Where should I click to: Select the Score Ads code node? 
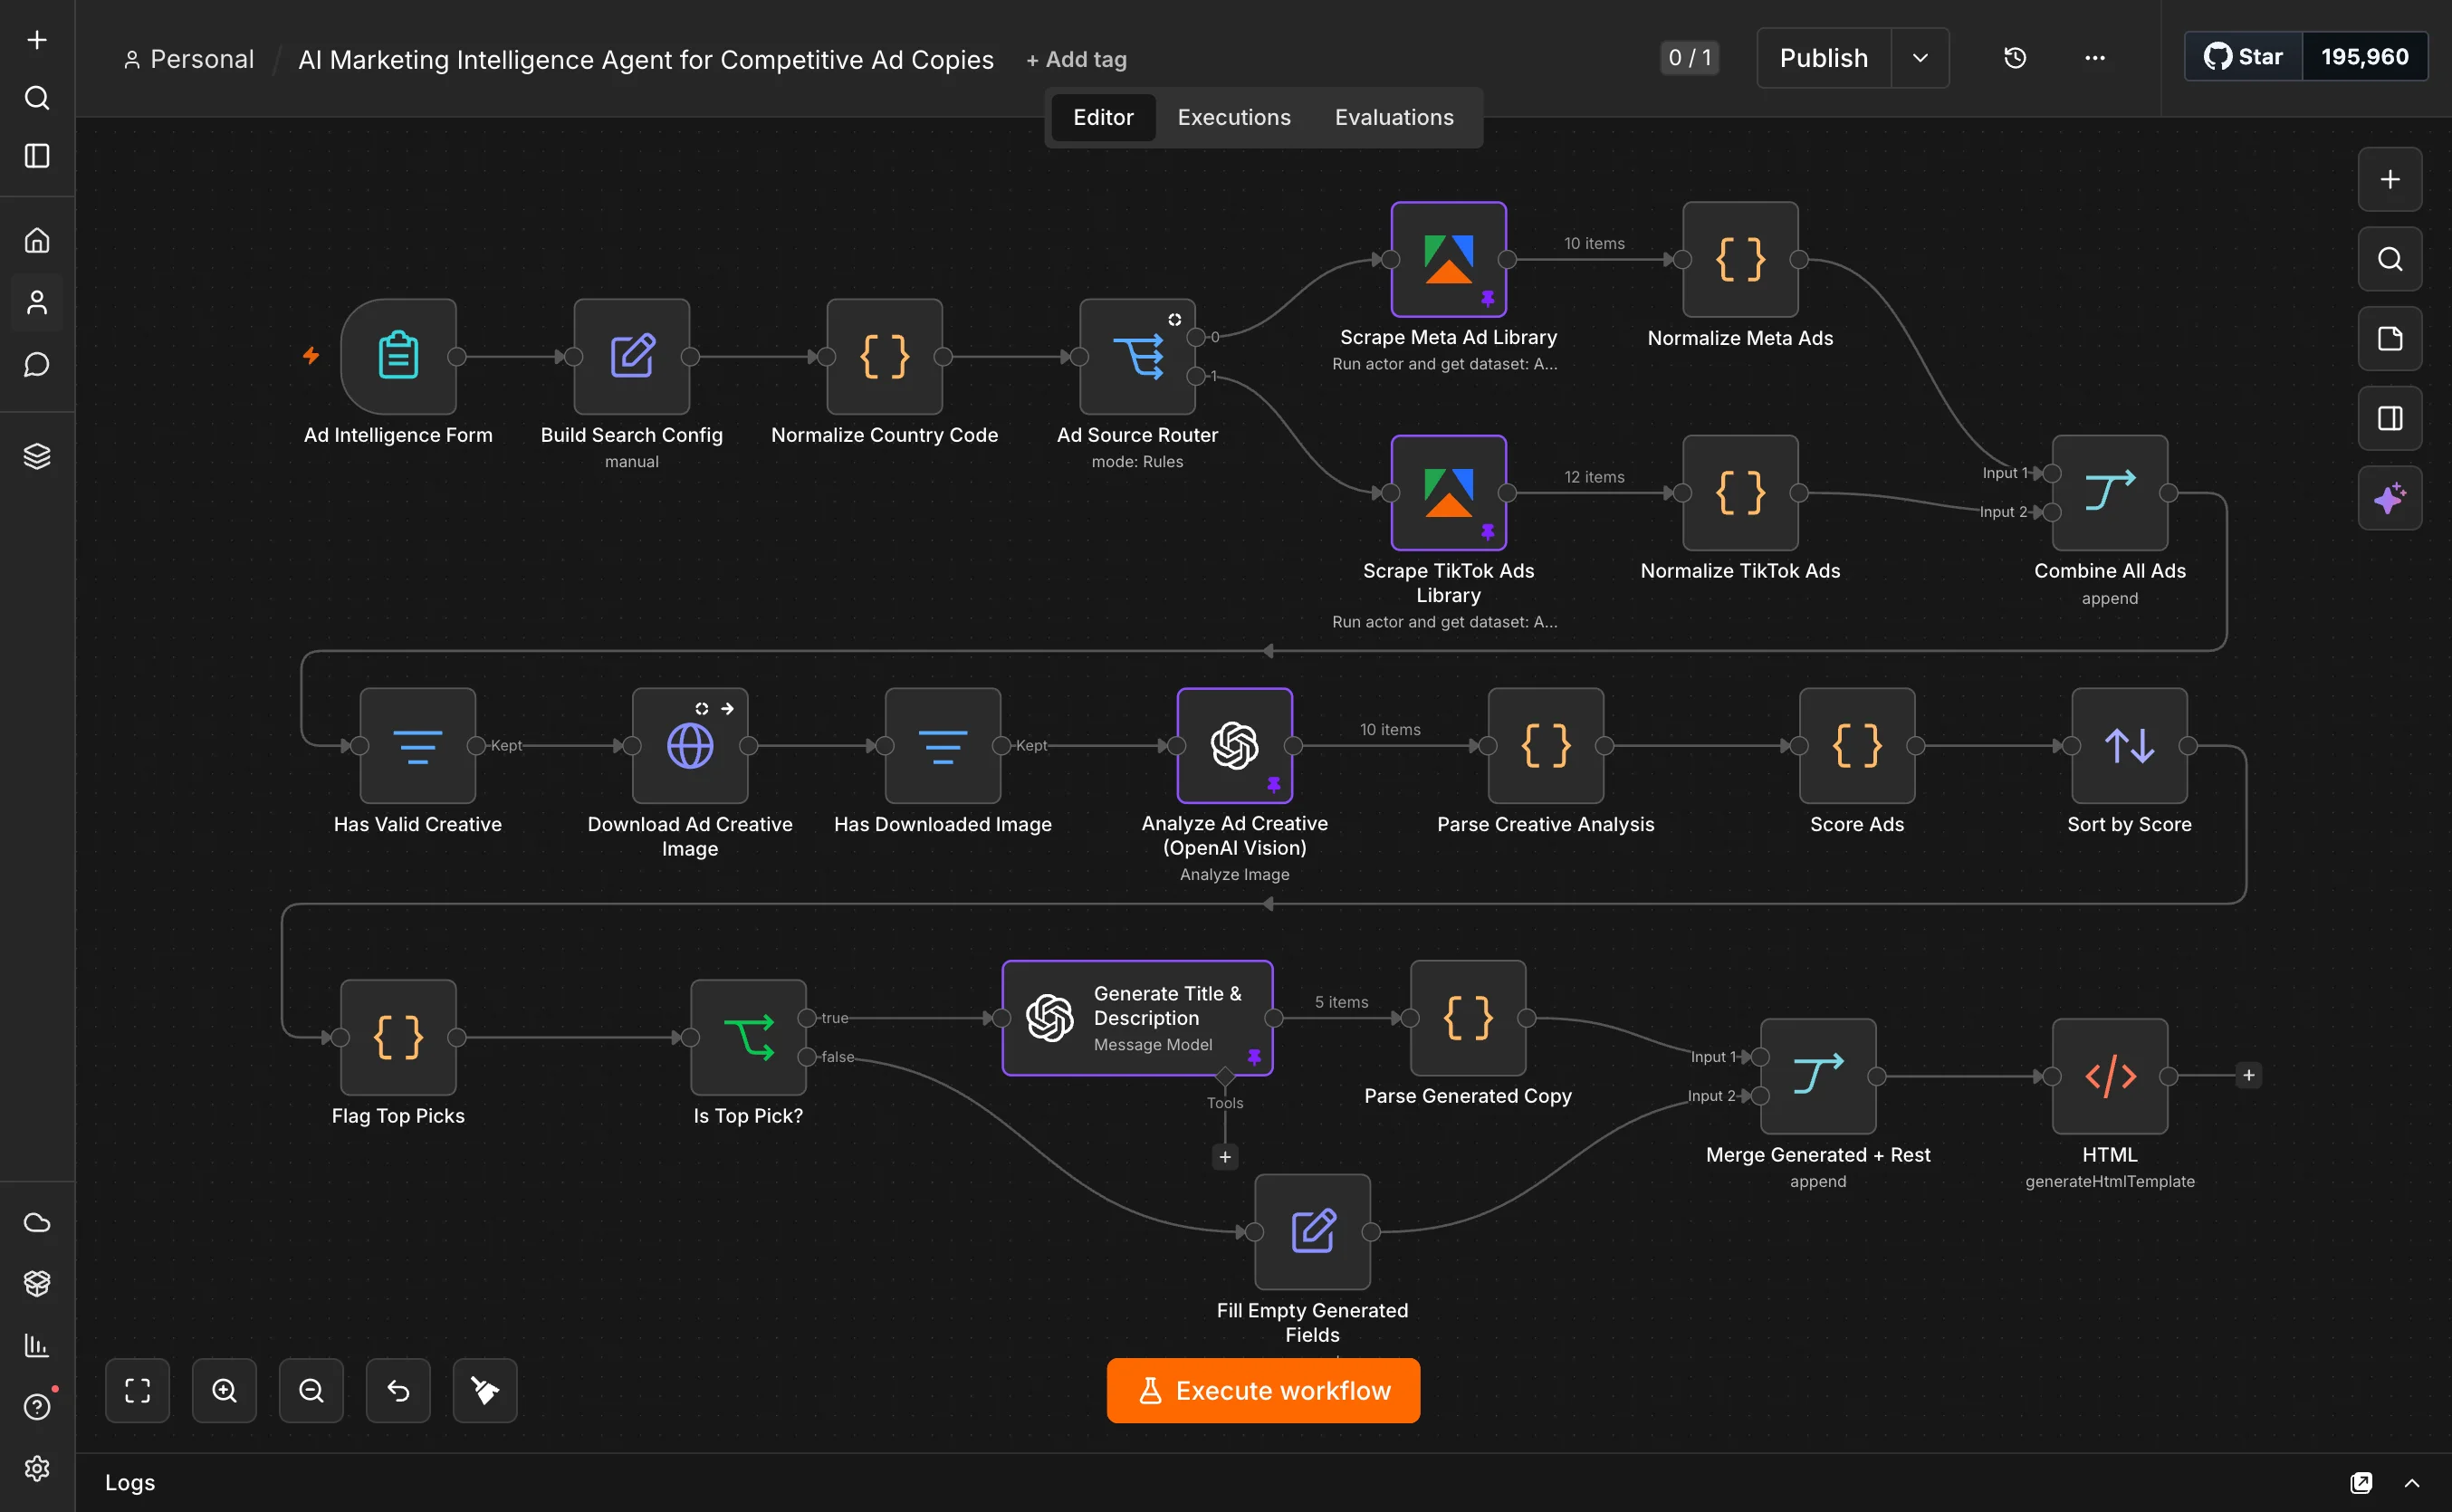point(1857,745)
